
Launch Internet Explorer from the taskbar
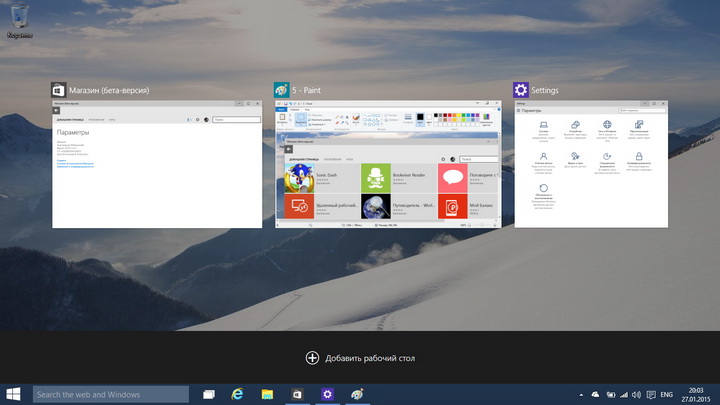click(238, 394)
